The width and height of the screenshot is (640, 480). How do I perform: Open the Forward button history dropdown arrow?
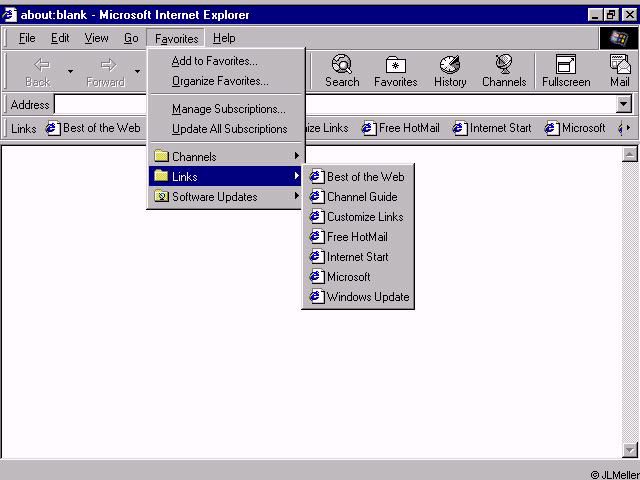click(137, 71)
